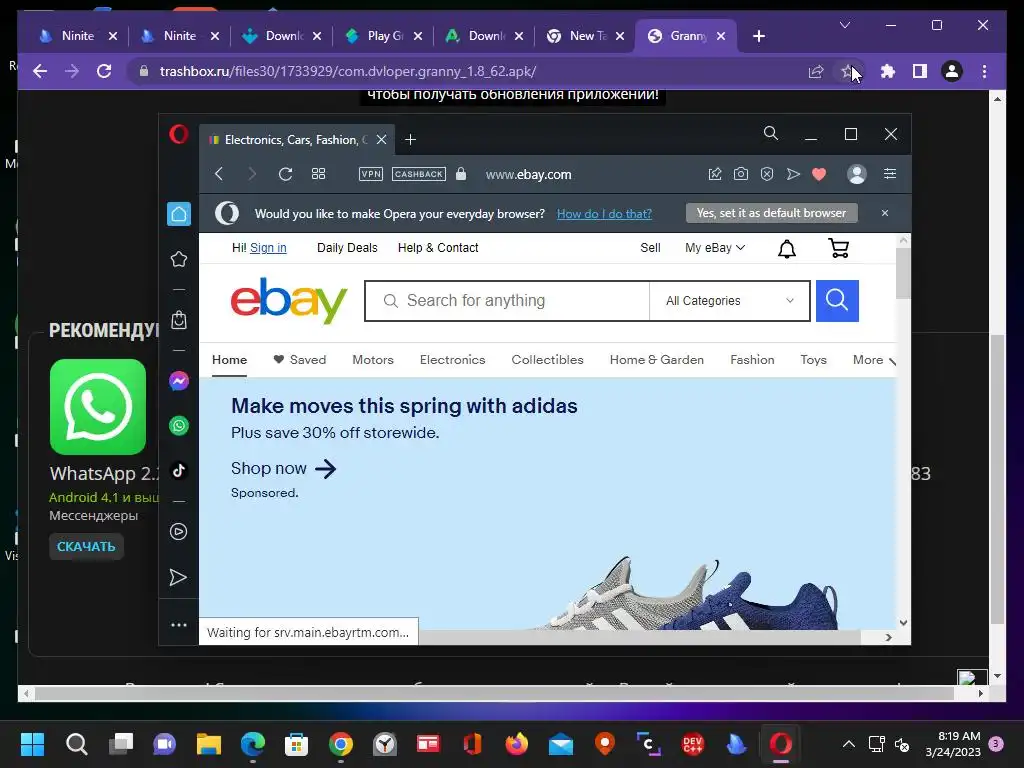
Task: Open Windows Start menu
Action: click(32, 744)
